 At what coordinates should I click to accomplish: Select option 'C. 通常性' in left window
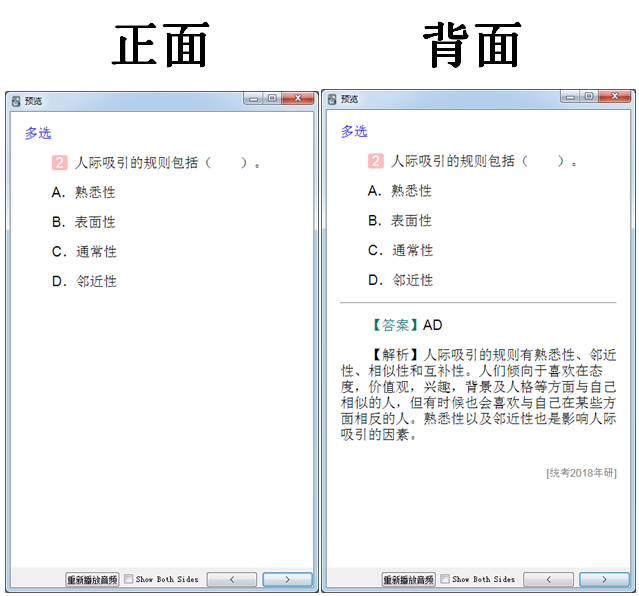coord(84,252)
